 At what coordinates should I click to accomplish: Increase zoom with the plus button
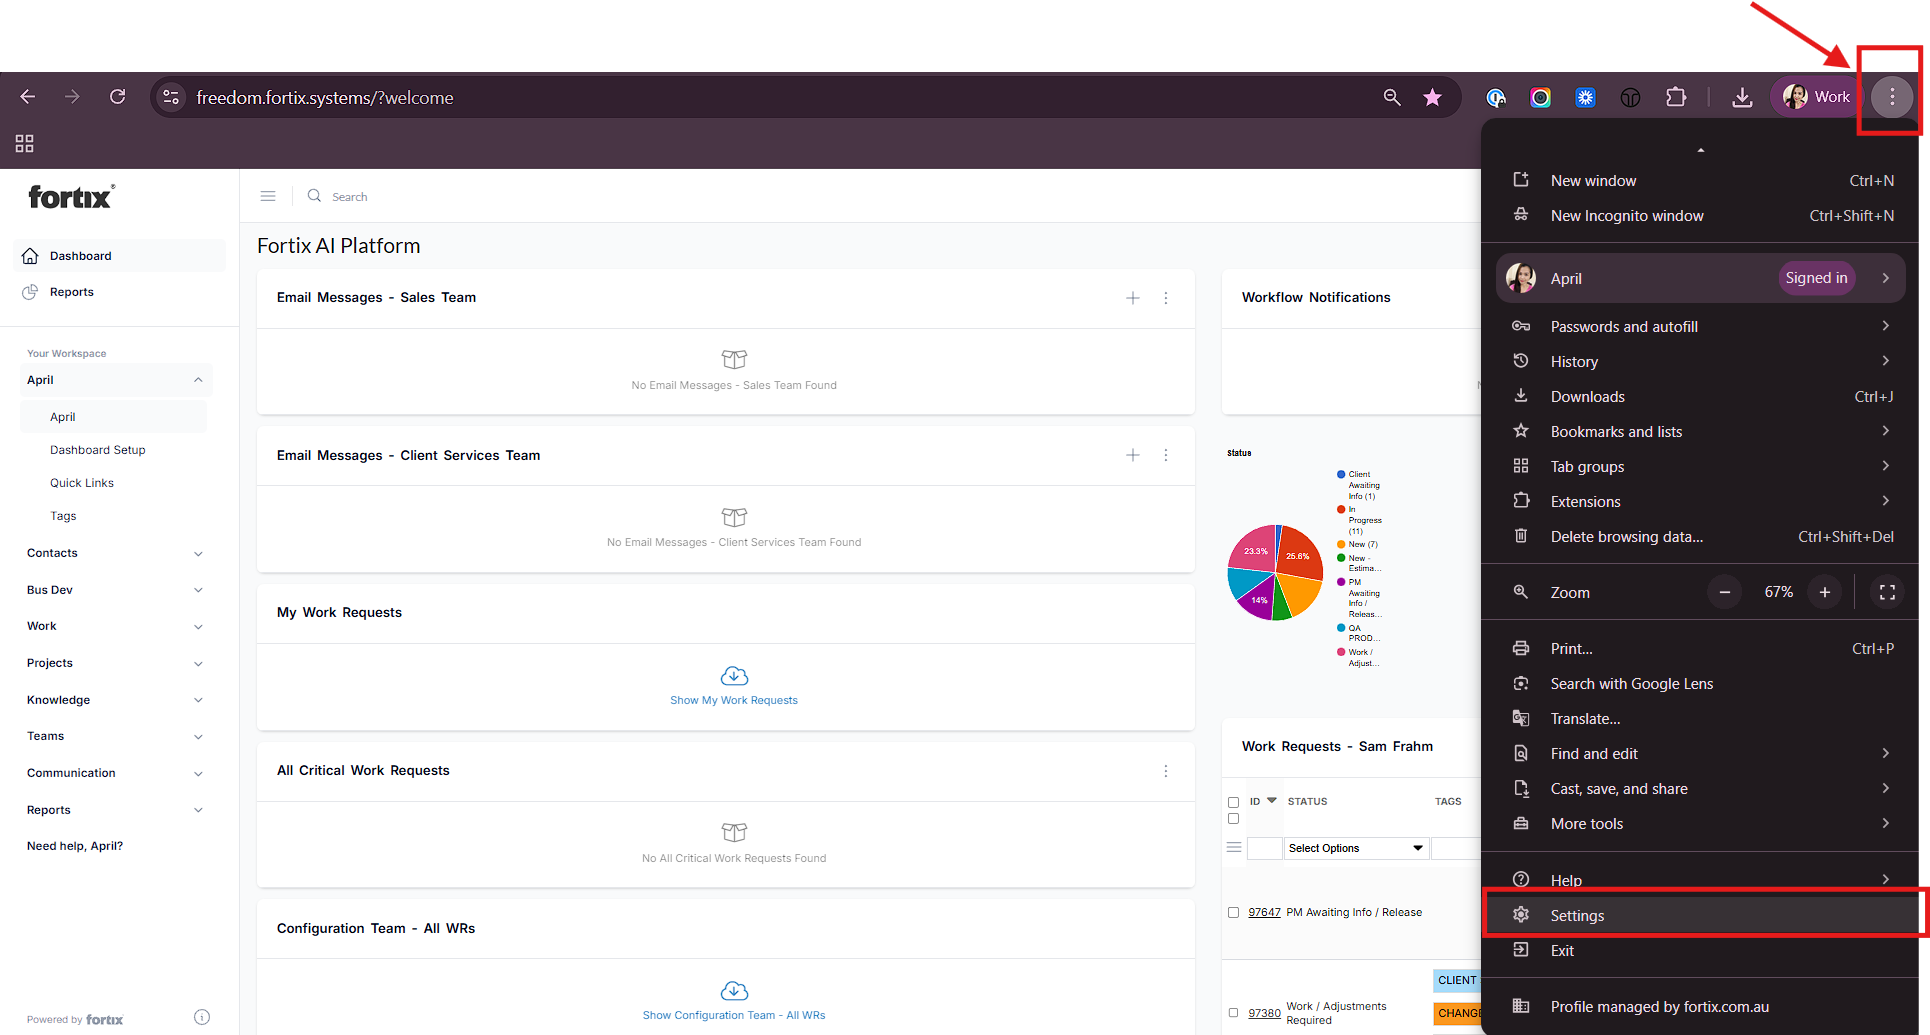click(x=1824, y=592)
